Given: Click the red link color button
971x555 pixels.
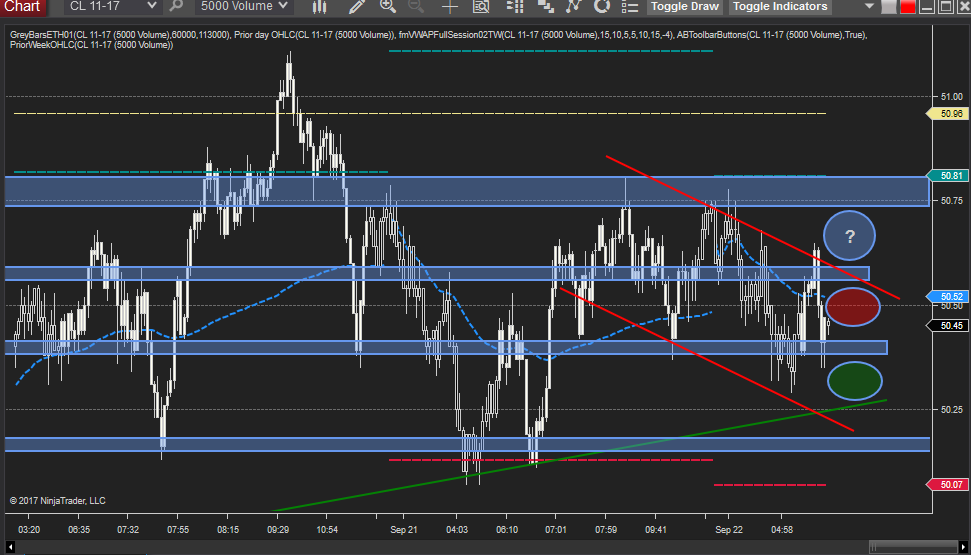Looking at the screenshot, I should 908,7.
